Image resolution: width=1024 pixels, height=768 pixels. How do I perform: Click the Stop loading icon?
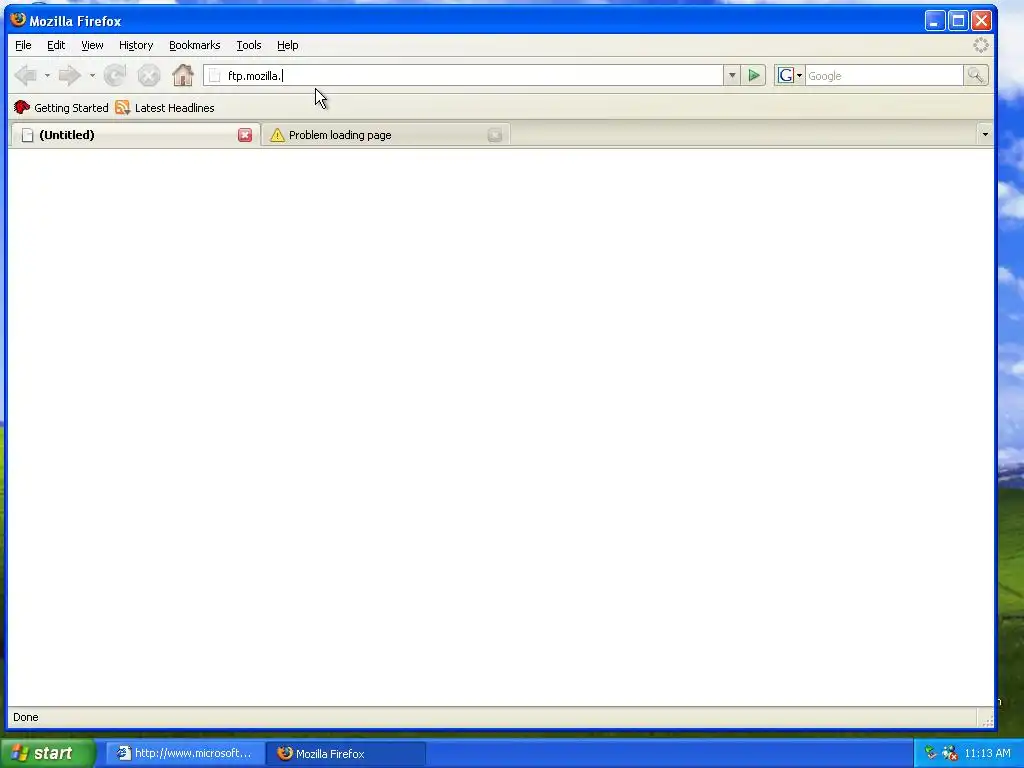click(149, 76)
